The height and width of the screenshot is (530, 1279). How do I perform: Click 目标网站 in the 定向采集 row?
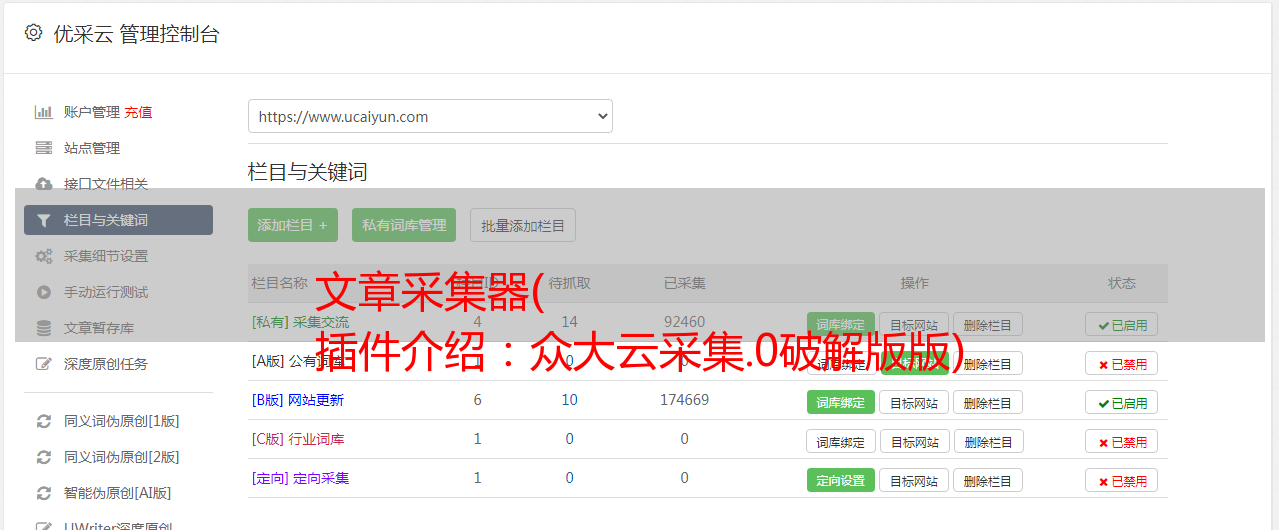pos(914,480)
